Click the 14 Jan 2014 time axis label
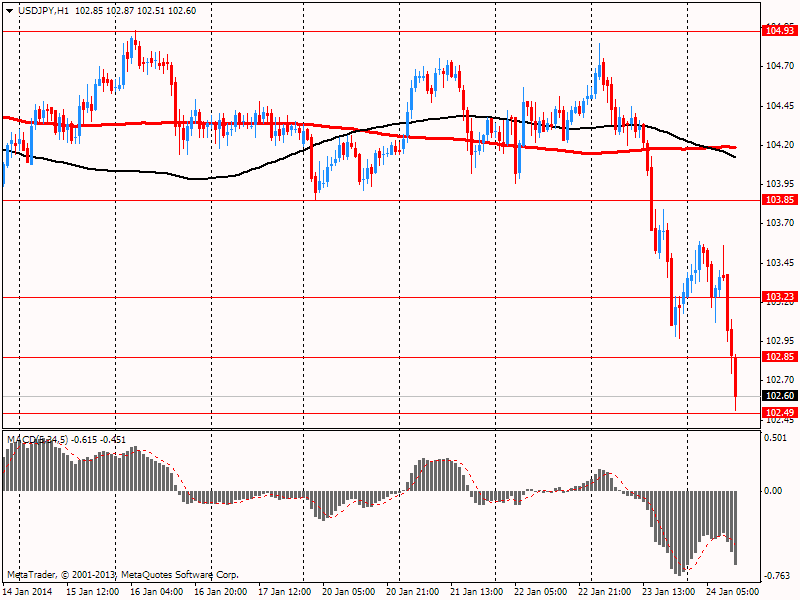 coord(29,591)
